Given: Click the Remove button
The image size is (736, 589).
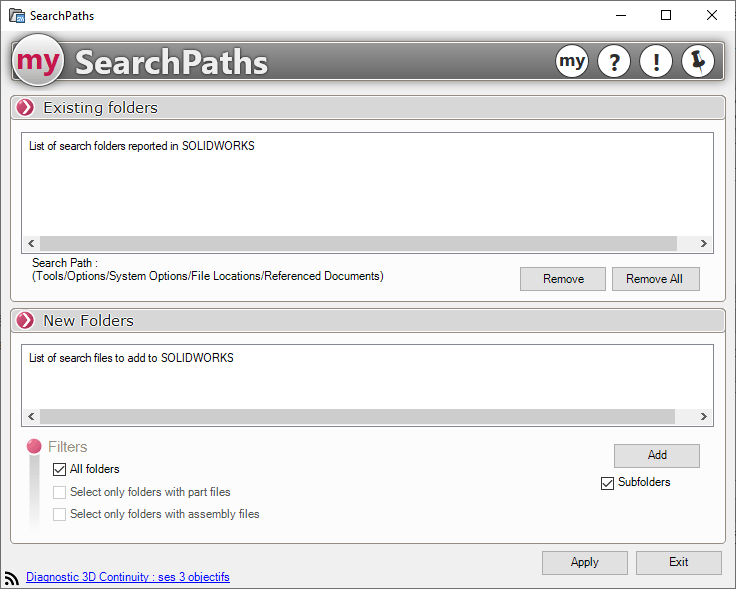Looking at the screenshot, I should (563, 279).
